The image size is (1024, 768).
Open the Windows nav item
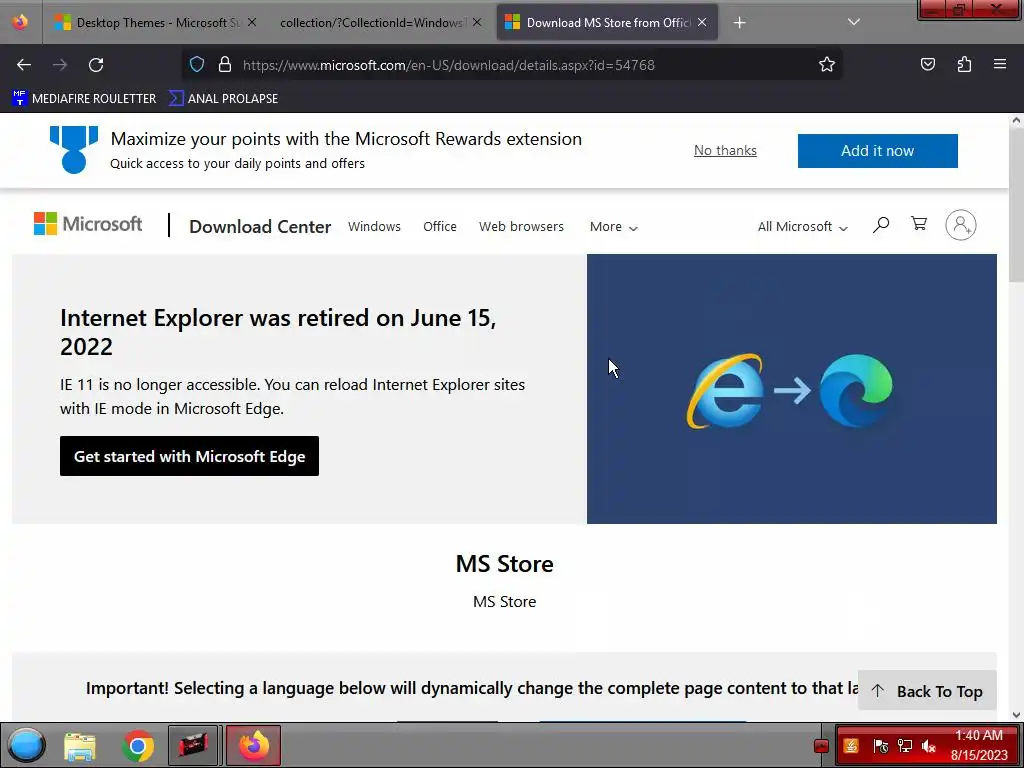(374, 227)
